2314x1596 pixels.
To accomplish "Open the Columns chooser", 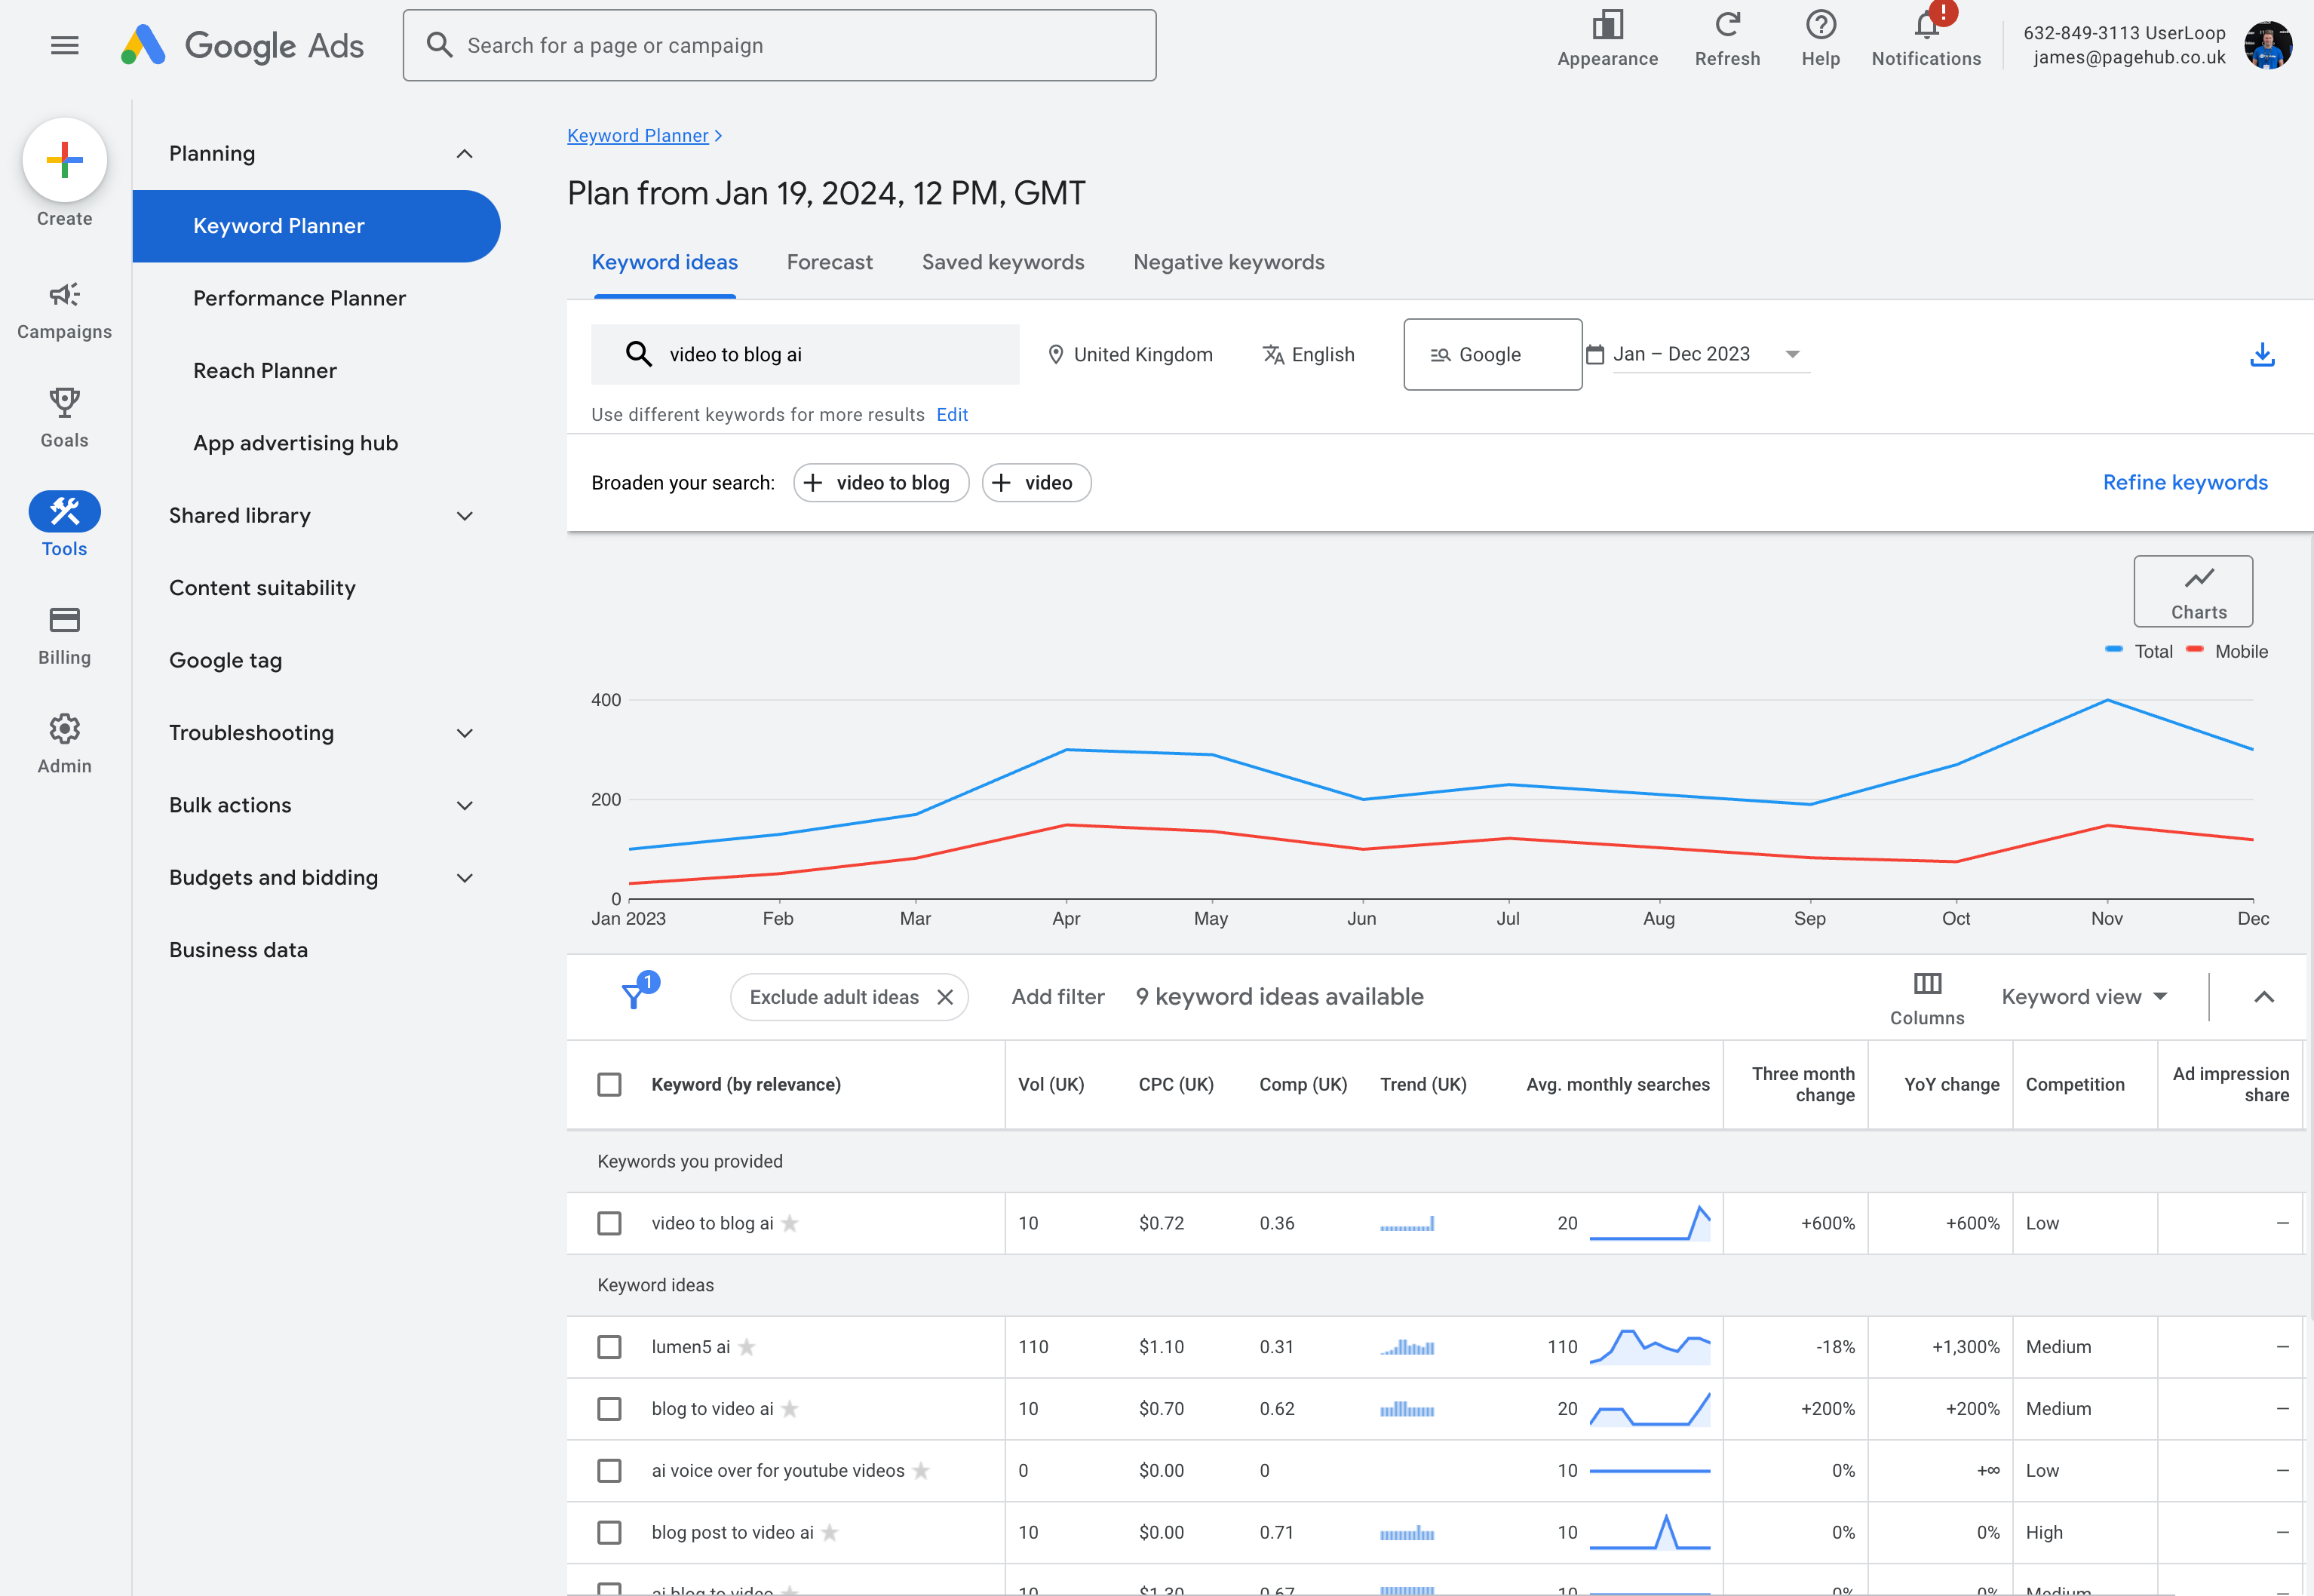I will [x=1927, y=998].
